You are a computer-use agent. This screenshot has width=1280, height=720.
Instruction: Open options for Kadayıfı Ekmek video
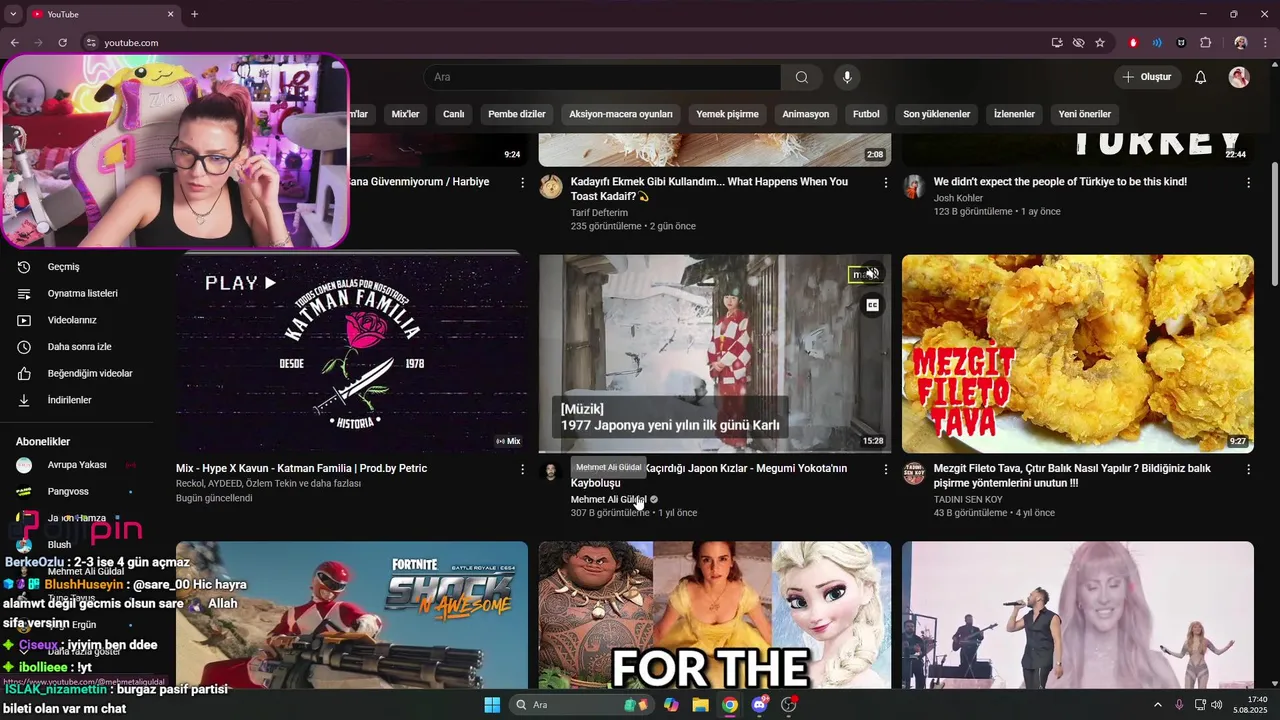point(885,183)
